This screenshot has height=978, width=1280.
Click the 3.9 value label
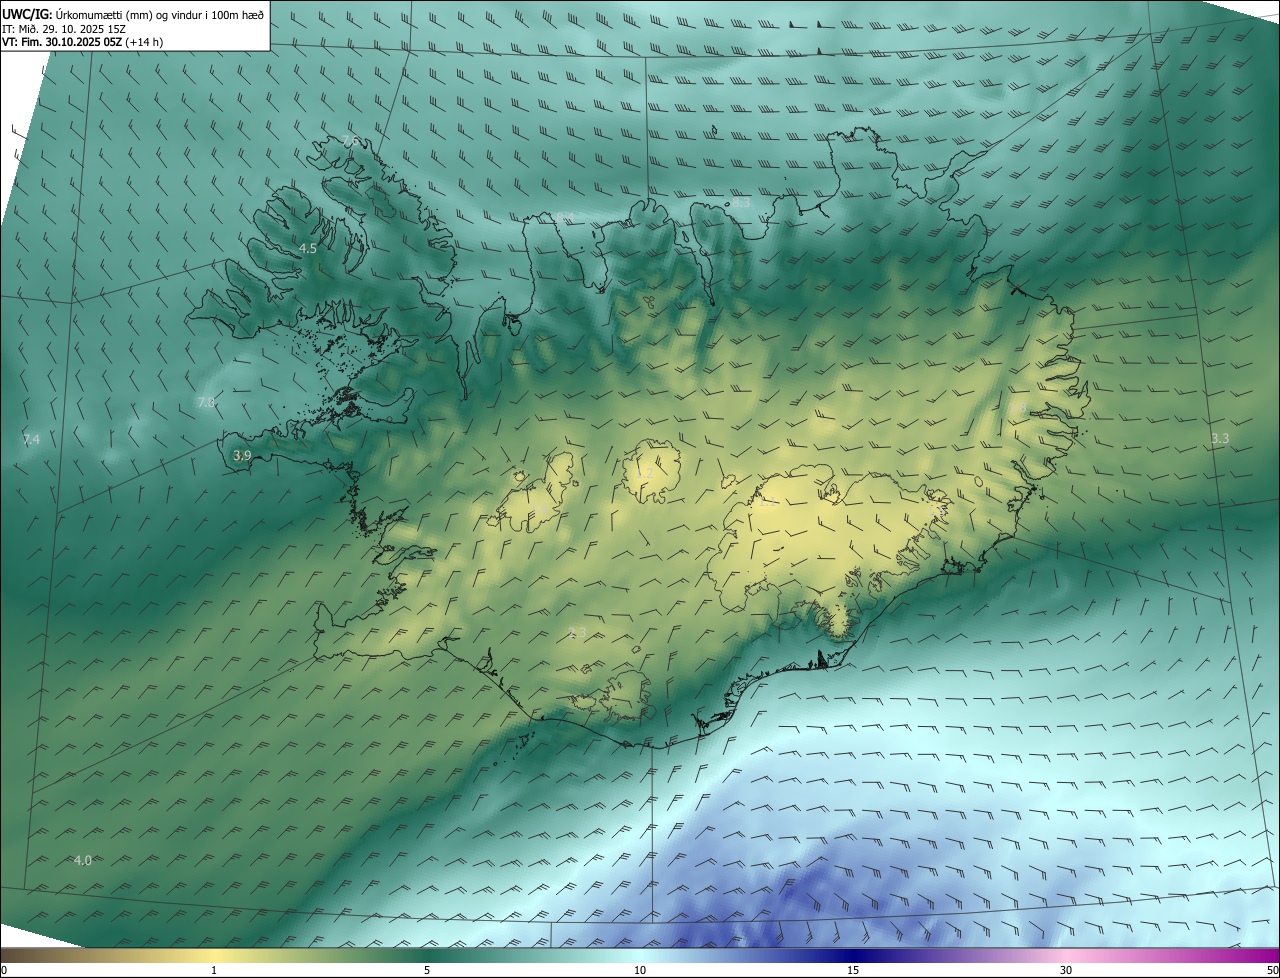242,455
